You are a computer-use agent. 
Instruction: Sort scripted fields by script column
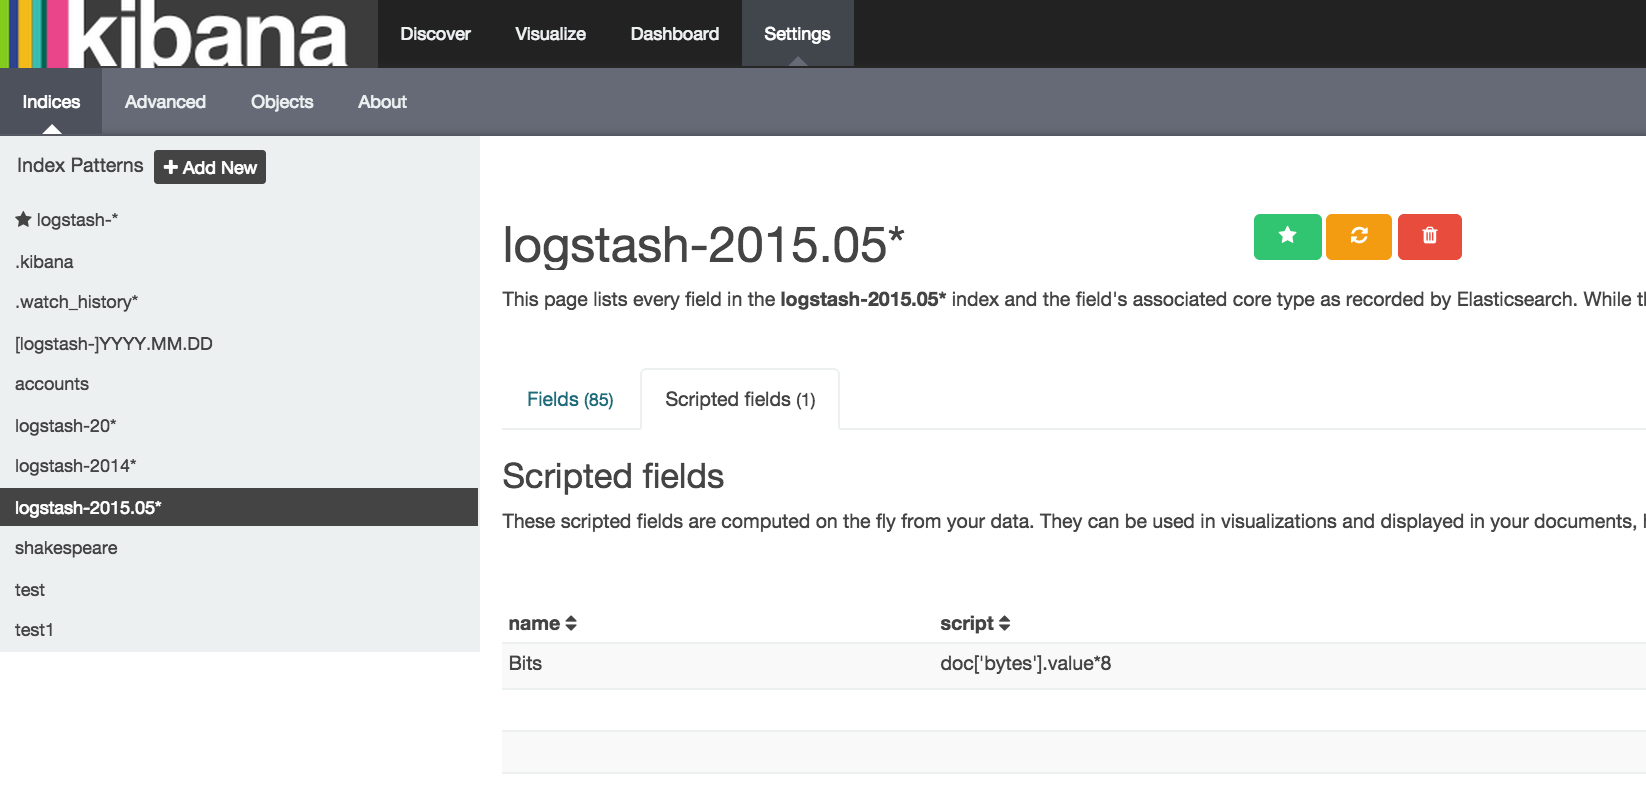(975, 623)
